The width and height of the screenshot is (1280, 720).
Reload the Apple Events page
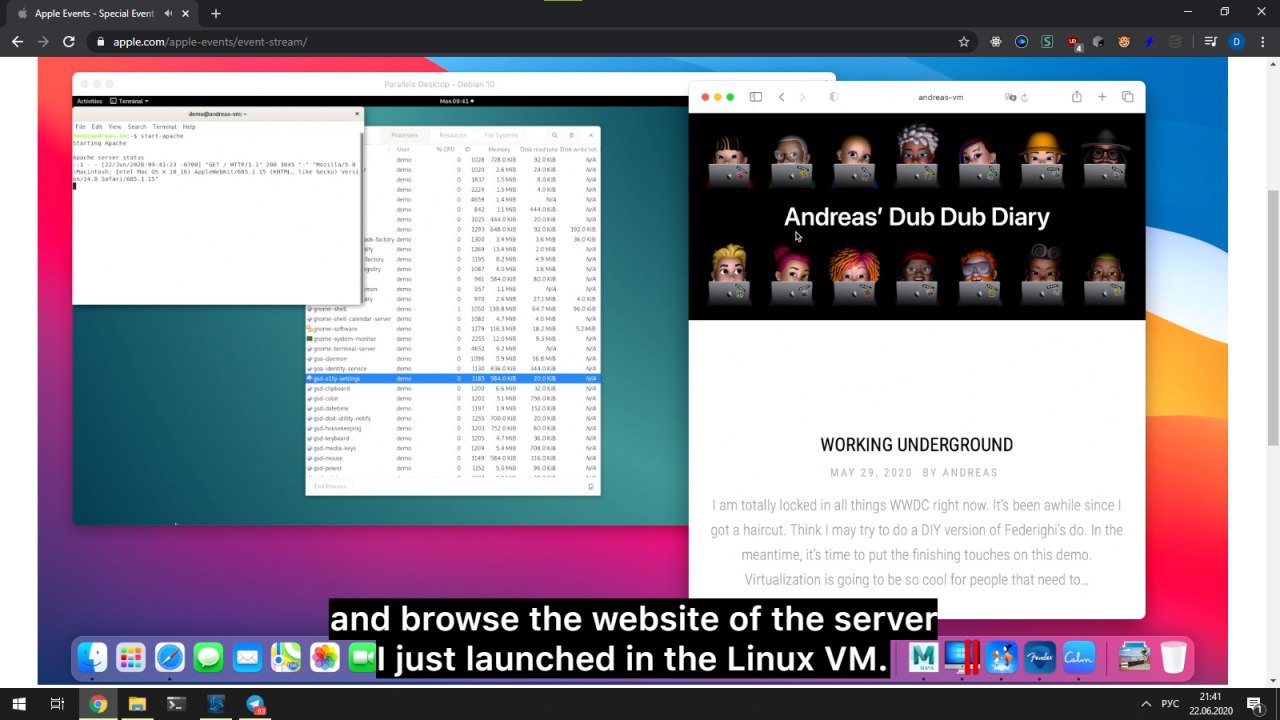pos(69,42)
